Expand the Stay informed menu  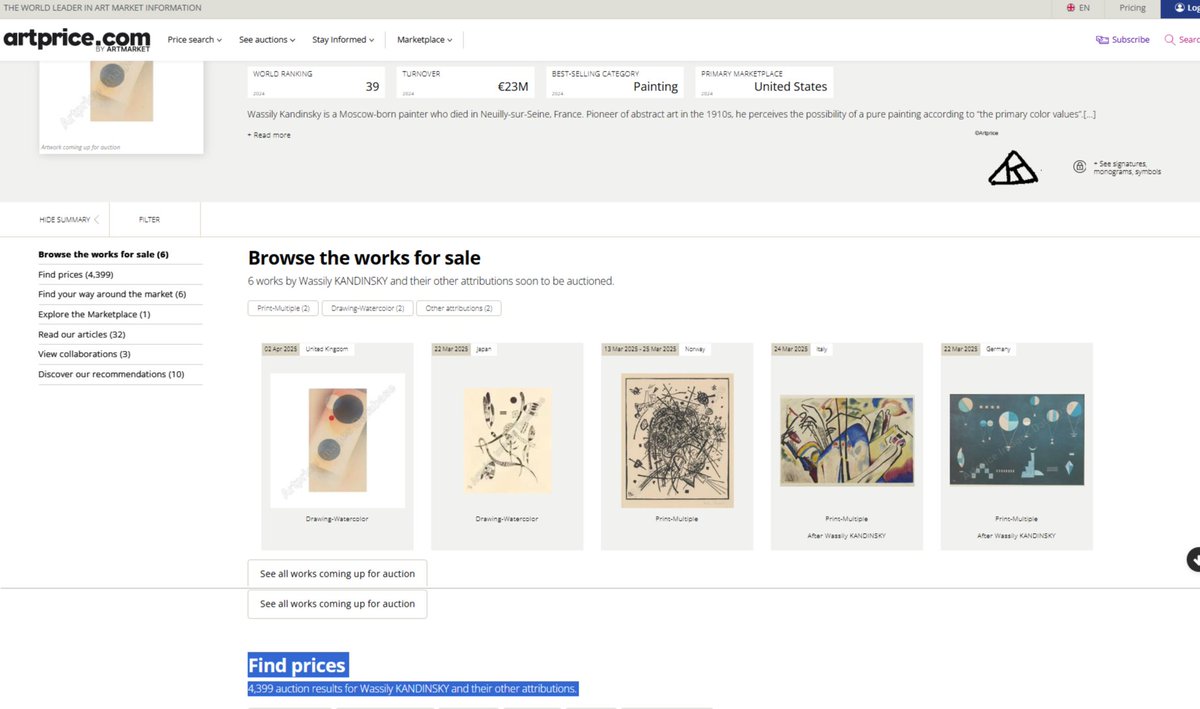343,40
